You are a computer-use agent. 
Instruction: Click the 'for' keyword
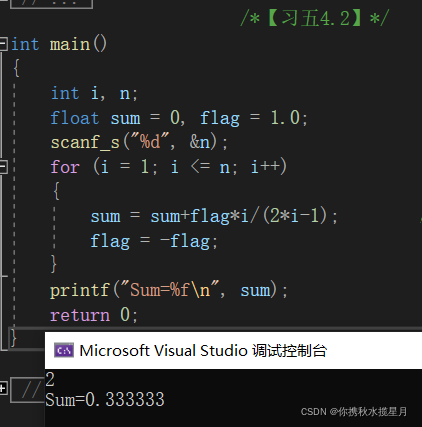tap(65, 167)
